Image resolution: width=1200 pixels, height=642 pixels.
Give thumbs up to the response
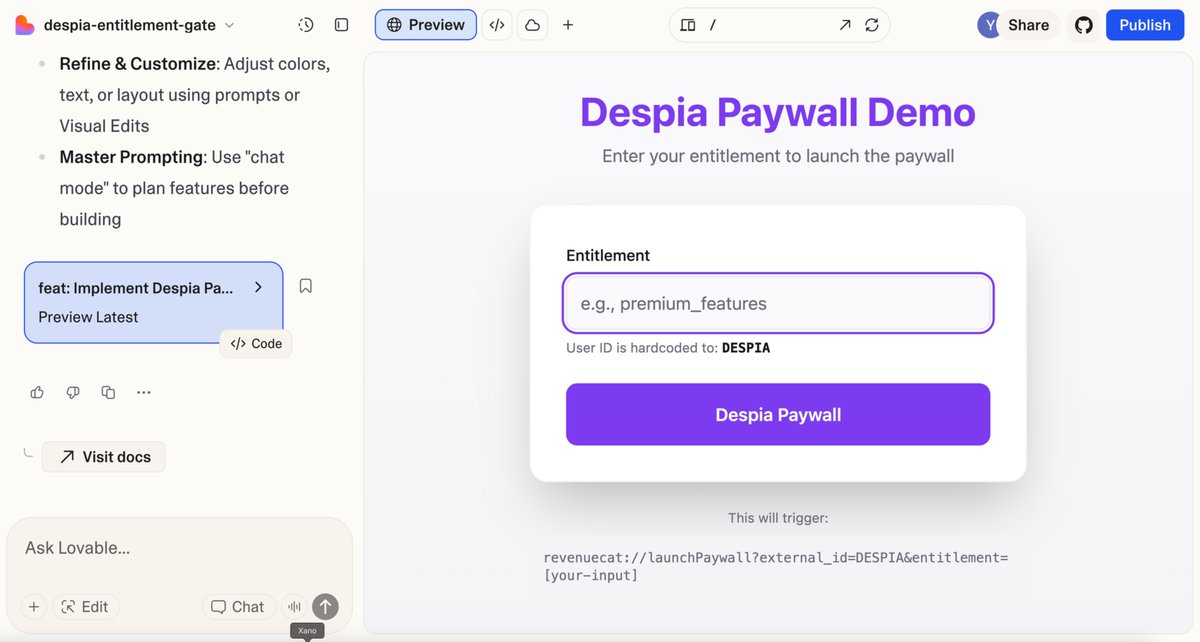(x=37, y=392)
